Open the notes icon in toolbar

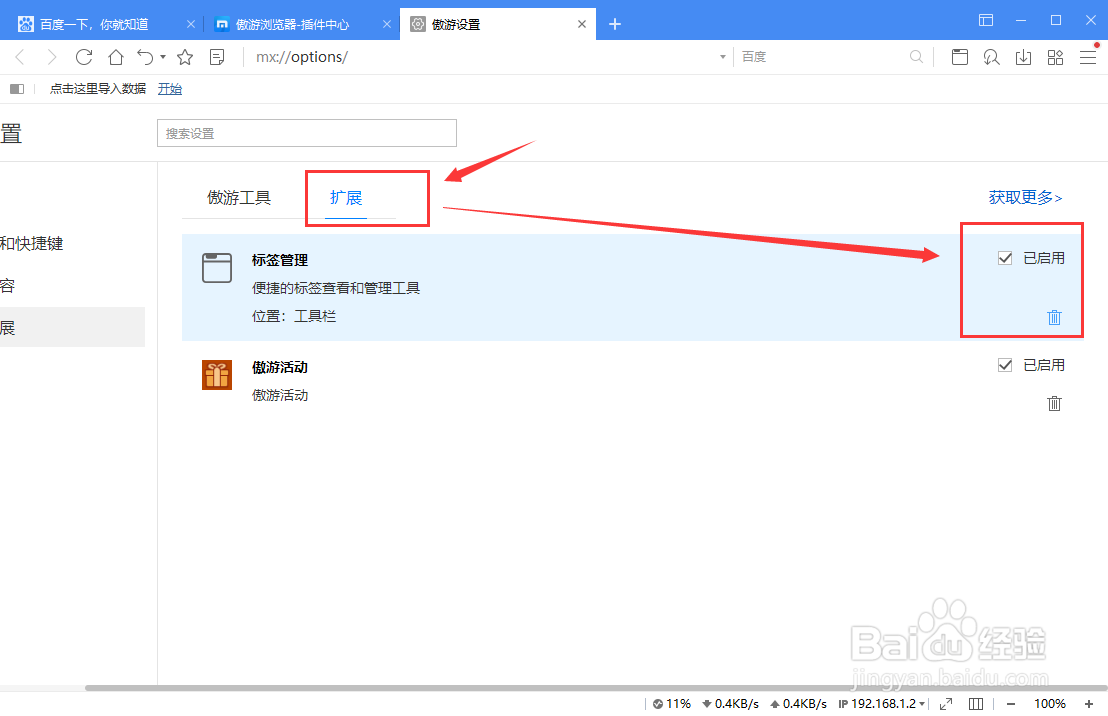point(218,57)
